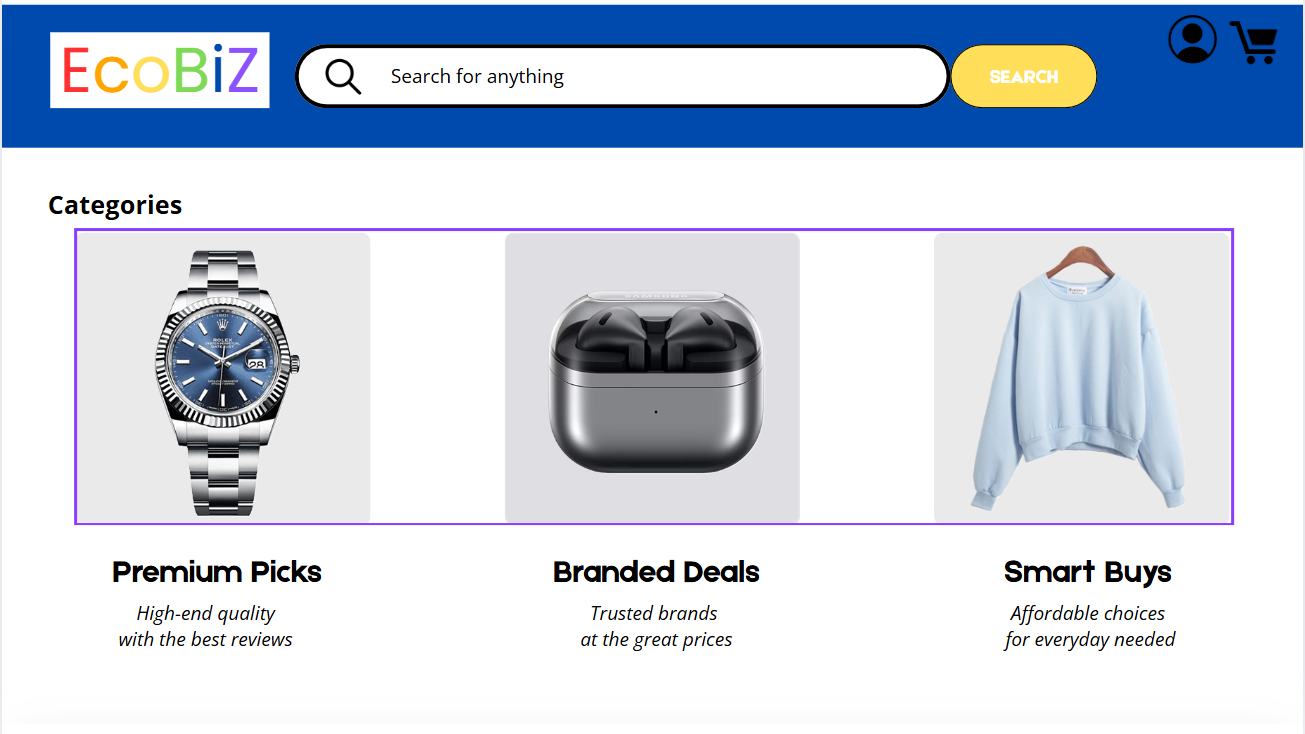Open the Smart Buys category title
Screen dimensions: 1305x734
coord(1087,572)
